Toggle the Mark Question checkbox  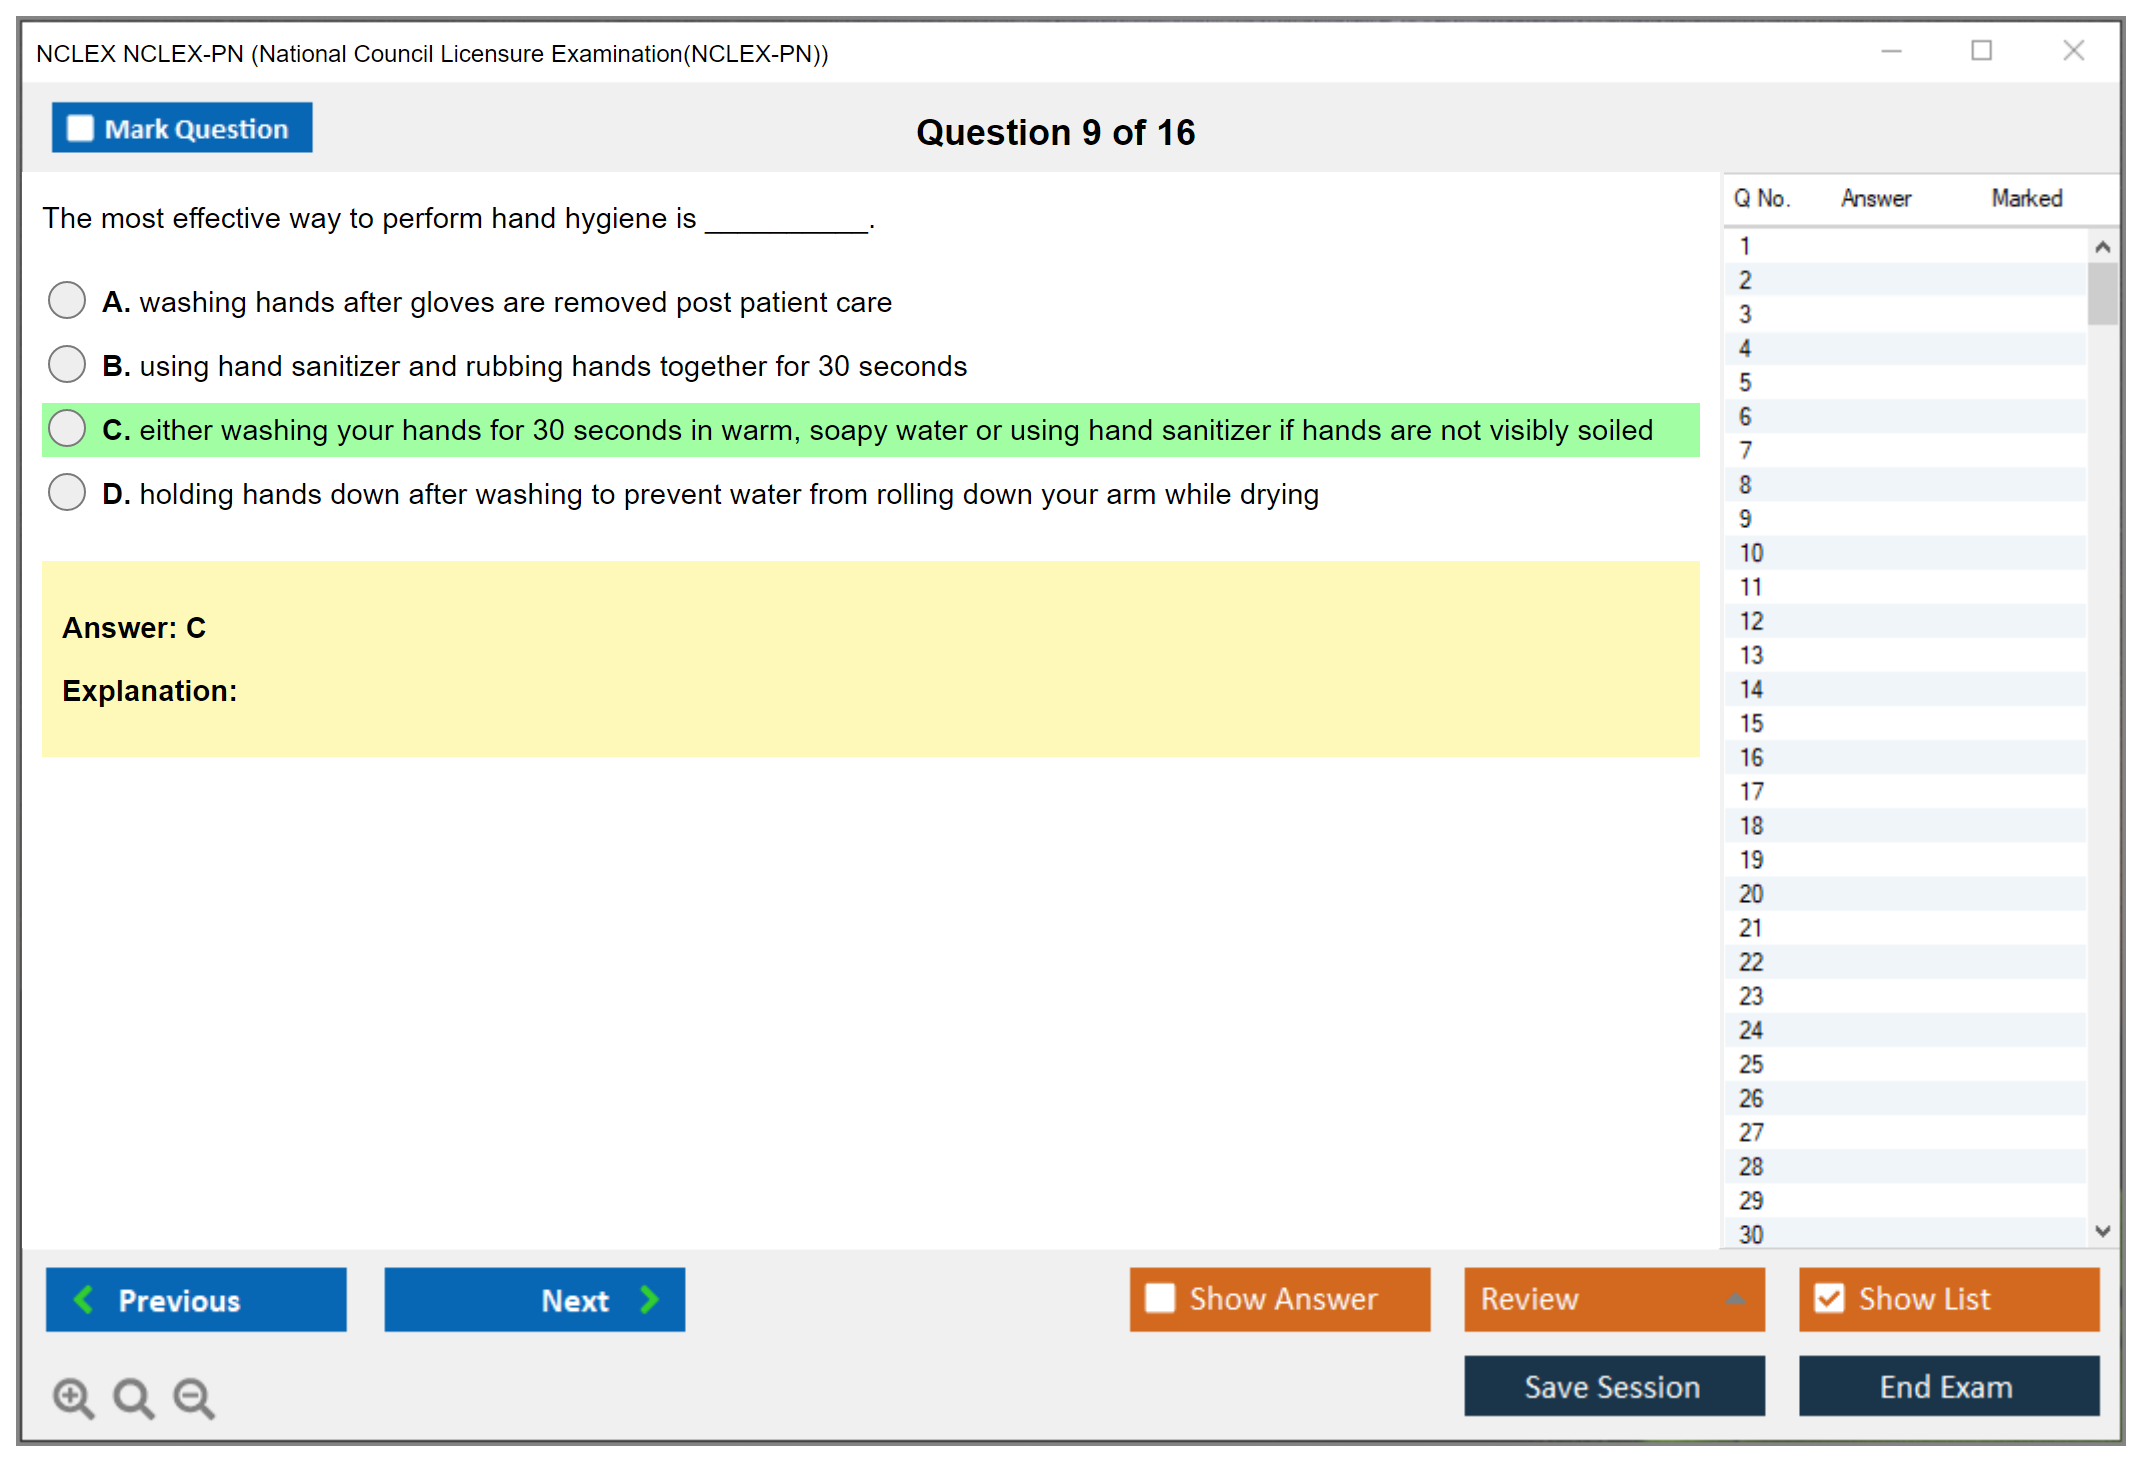tap(80, 129)
